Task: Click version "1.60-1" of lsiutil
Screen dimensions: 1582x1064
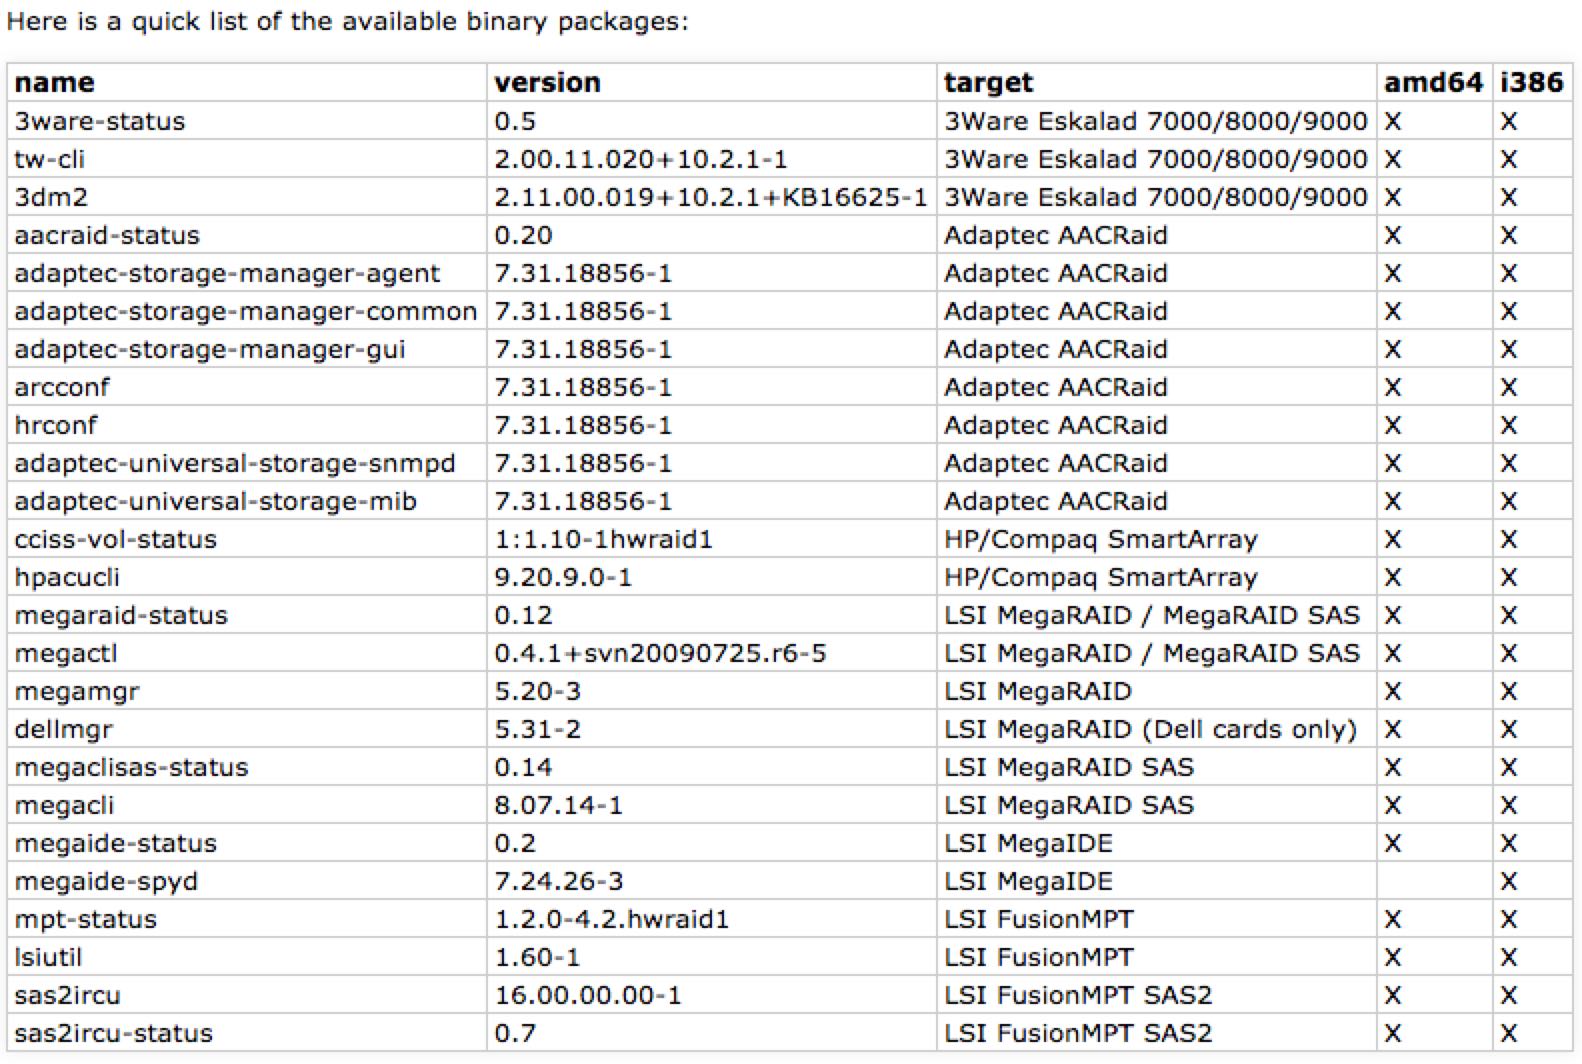Action: tap(537, 957)
